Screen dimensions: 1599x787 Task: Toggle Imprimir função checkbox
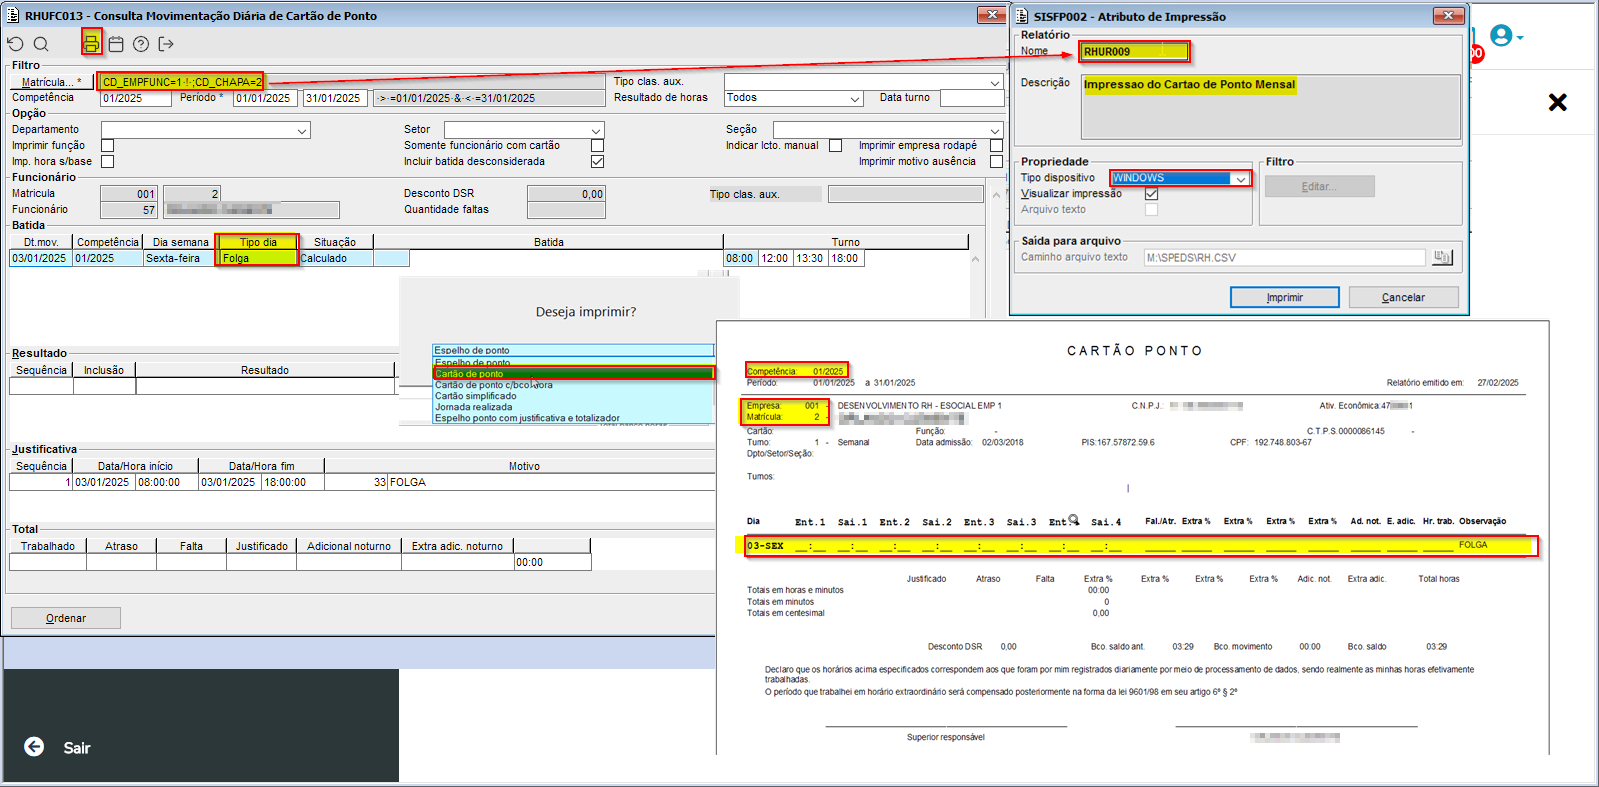107,146
